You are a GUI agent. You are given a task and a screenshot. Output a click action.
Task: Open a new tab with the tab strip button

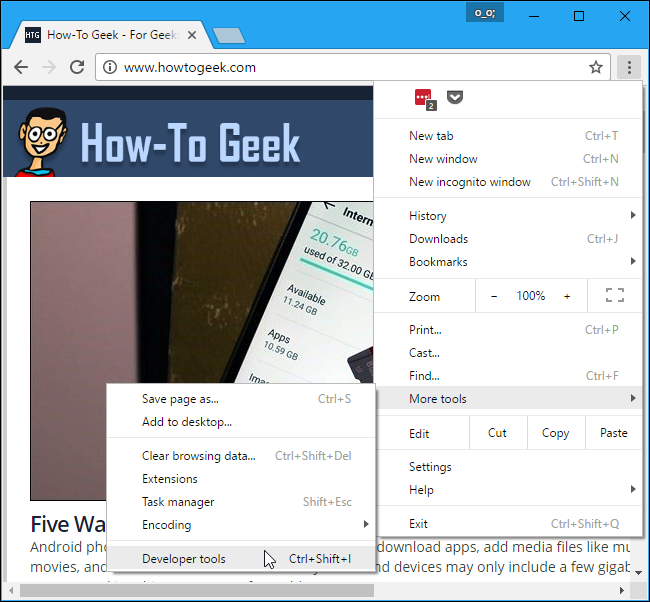(229, 36)
